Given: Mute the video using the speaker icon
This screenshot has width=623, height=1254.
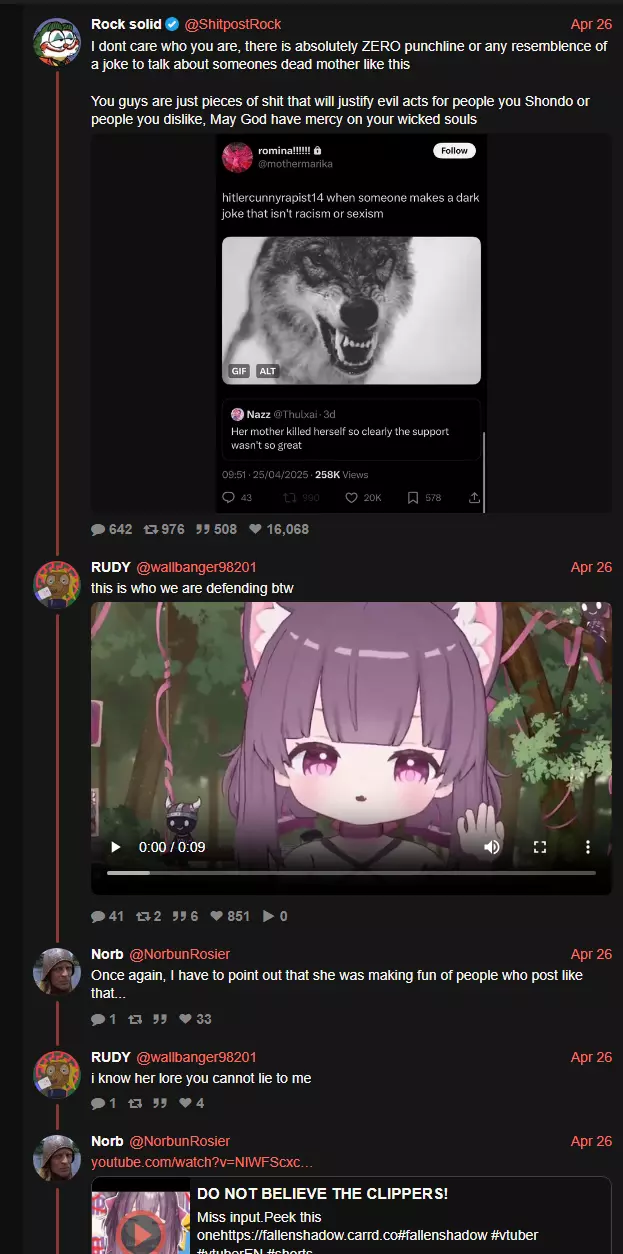Looking at the screenshot, I should (492, 847).
